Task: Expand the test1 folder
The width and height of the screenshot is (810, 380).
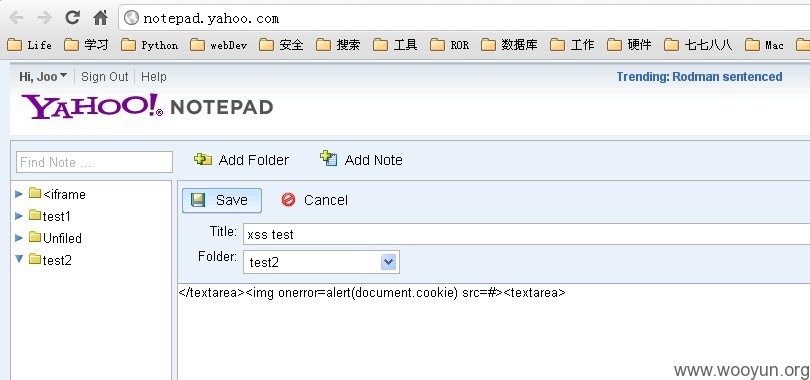Action: (x=19, y=215)
